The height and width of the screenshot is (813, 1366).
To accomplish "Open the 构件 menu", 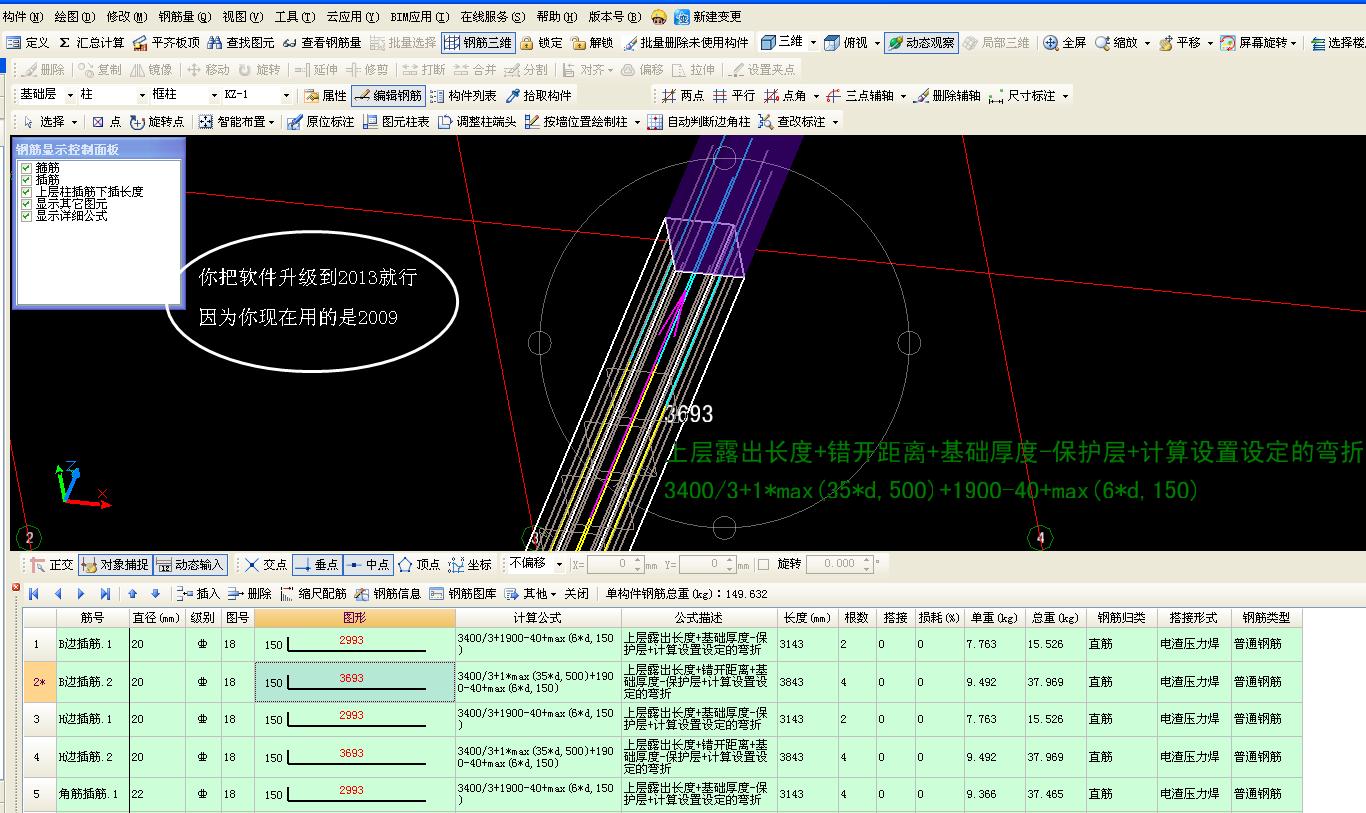I will point(23,17).
